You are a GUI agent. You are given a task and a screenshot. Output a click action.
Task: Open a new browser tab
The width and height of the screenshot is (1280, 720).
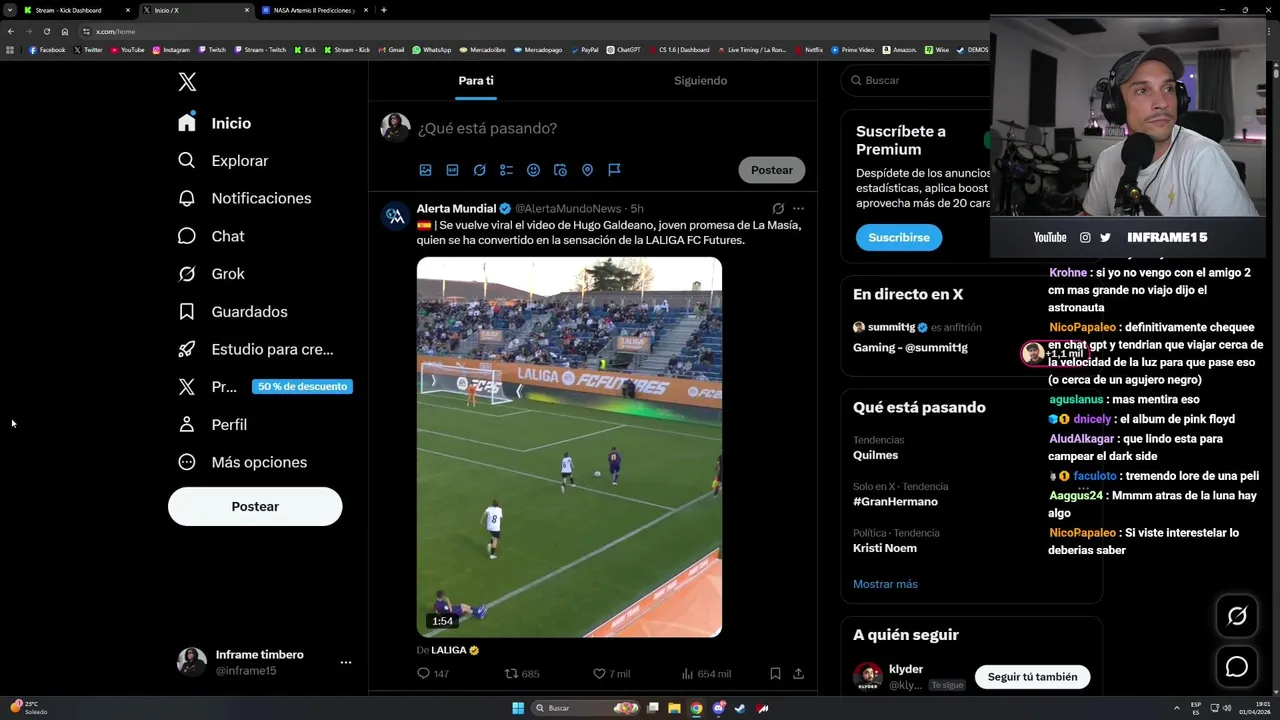point(384,10)
